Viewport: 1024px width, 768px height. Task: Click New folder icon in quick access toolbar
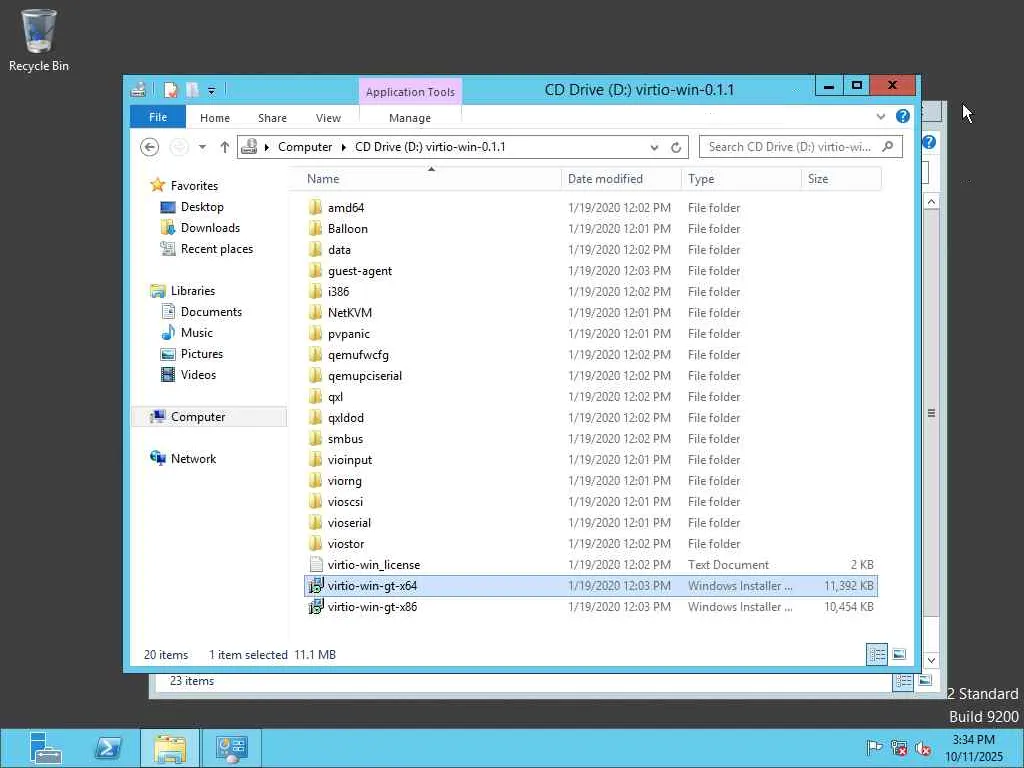193,90
